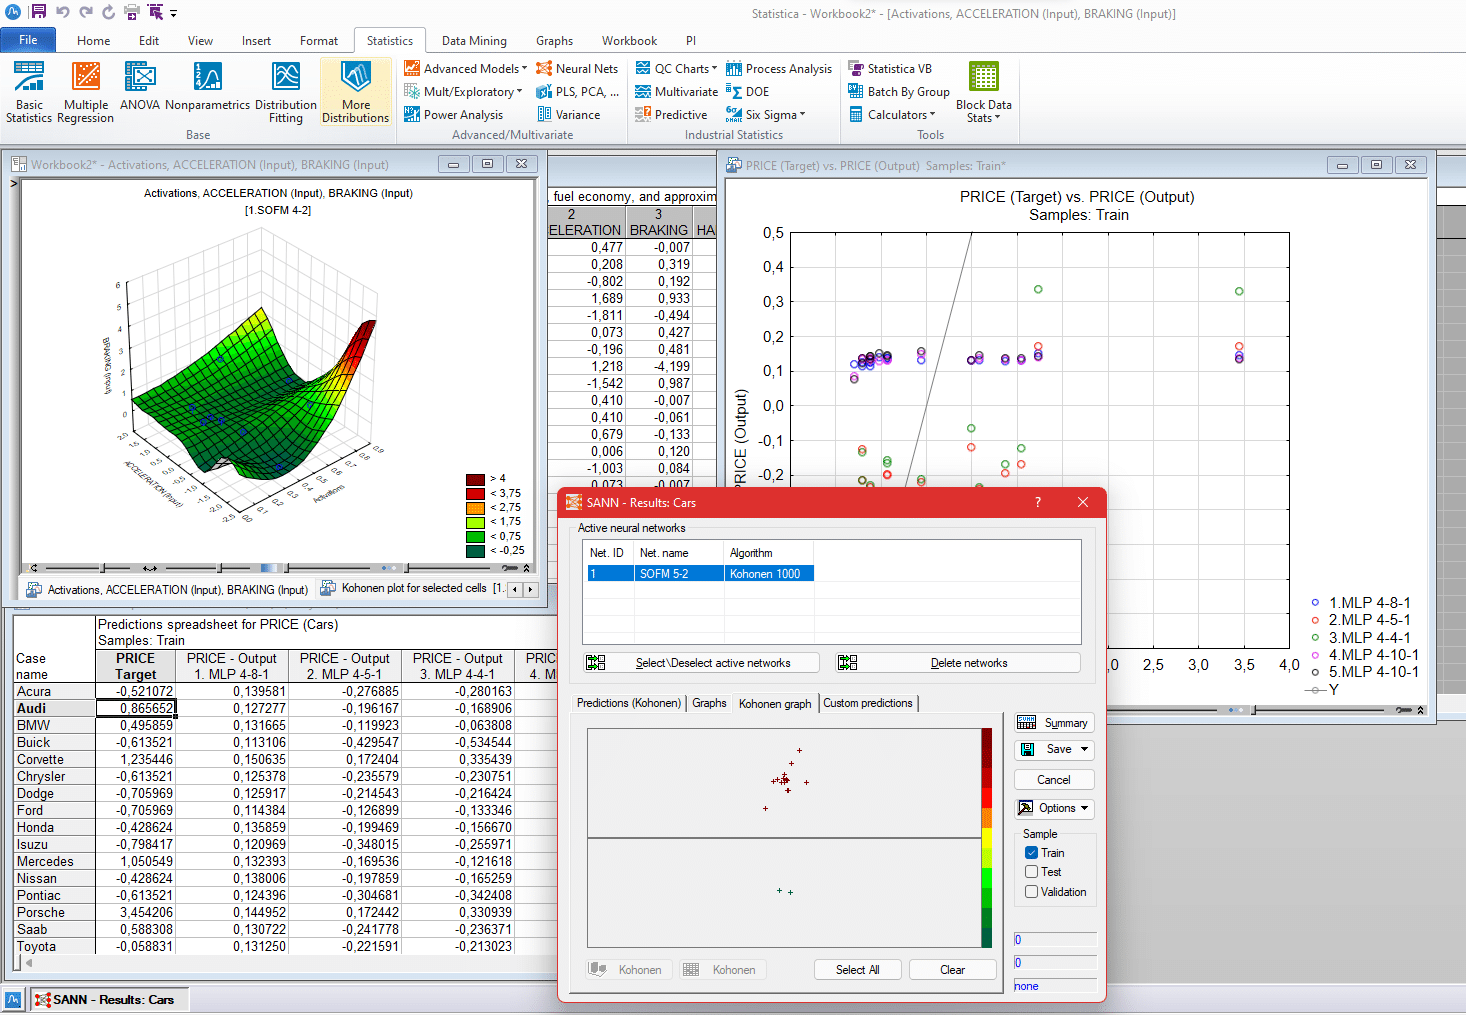Open the quick access toolbar customize arrow

[173, 13]
